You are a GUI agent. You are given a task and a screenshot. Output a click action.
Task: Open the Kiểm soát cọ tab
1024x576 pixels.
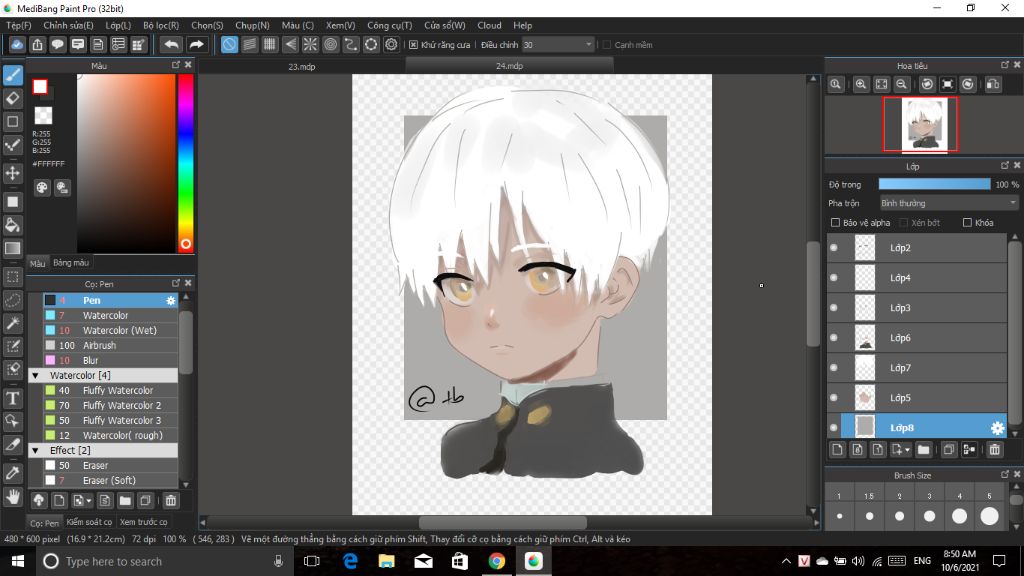tap(89, 522)
